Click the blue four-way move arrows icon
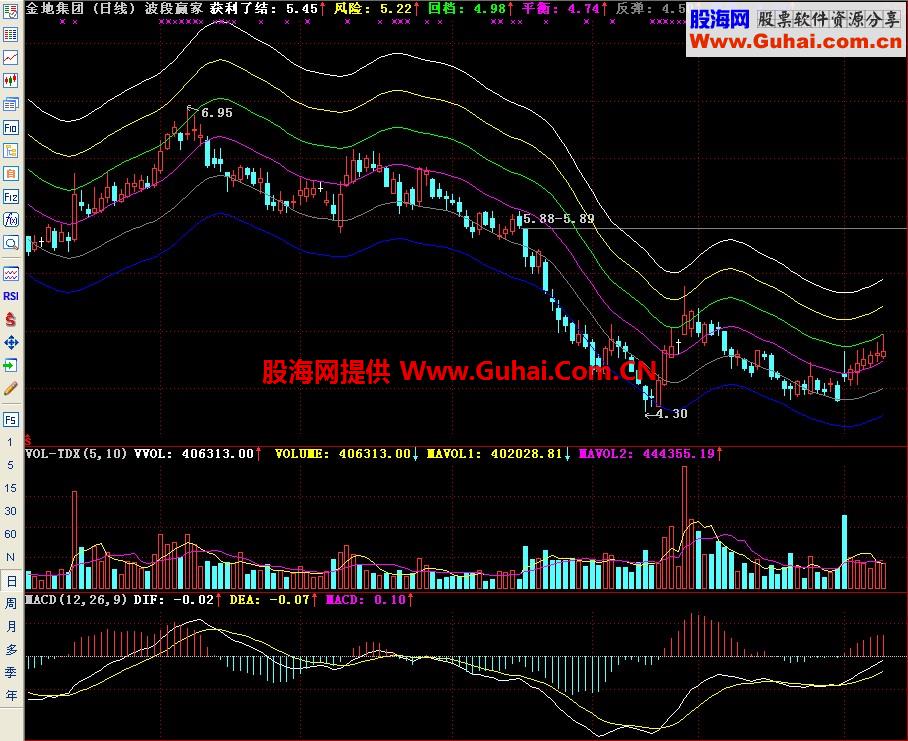This screenshot has height=741, width=908. (x=10, y=343)
